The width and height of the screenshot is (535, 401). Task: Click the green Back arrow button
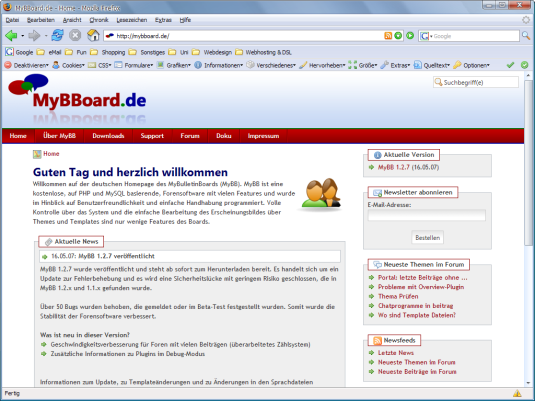click(11, 35)
